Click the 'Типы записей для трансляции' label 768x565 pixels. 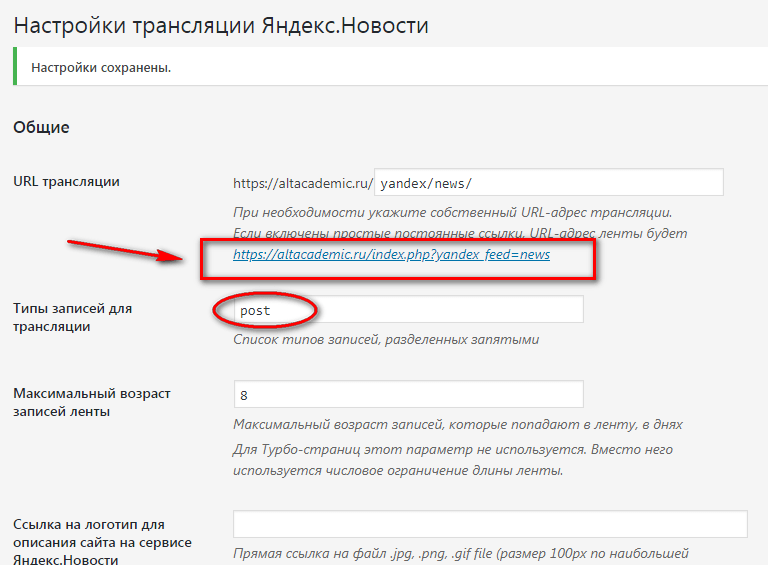tap(72, 317)
